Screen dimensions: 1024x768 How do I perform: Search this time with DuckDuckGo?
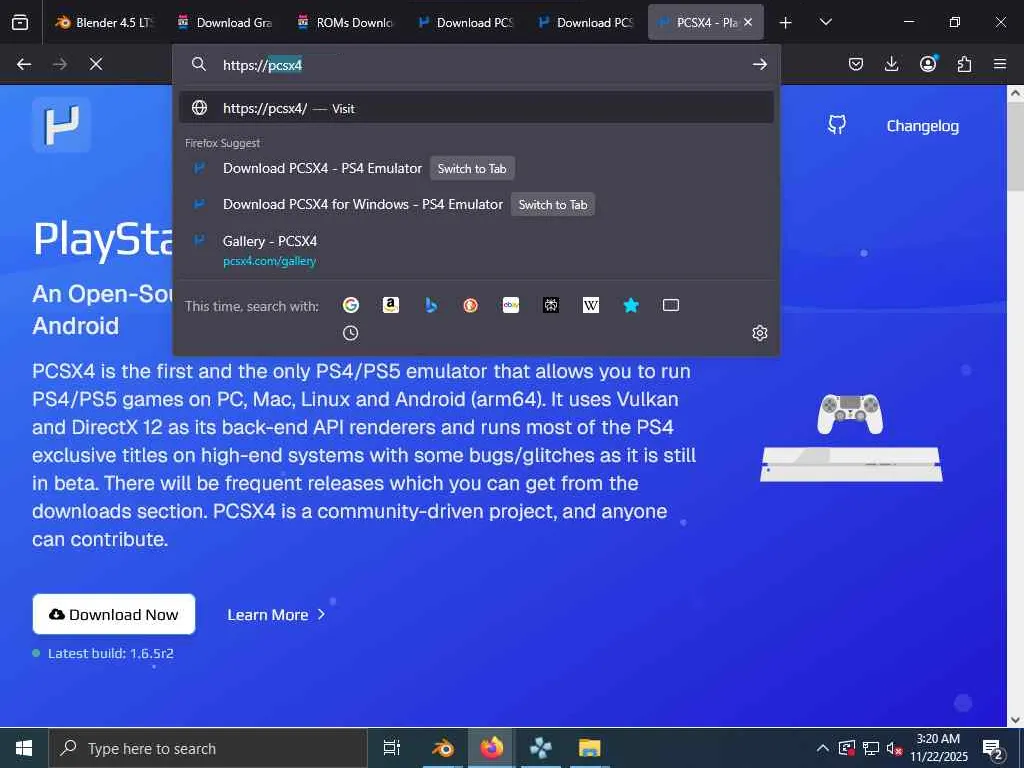[x=470, y=305]
